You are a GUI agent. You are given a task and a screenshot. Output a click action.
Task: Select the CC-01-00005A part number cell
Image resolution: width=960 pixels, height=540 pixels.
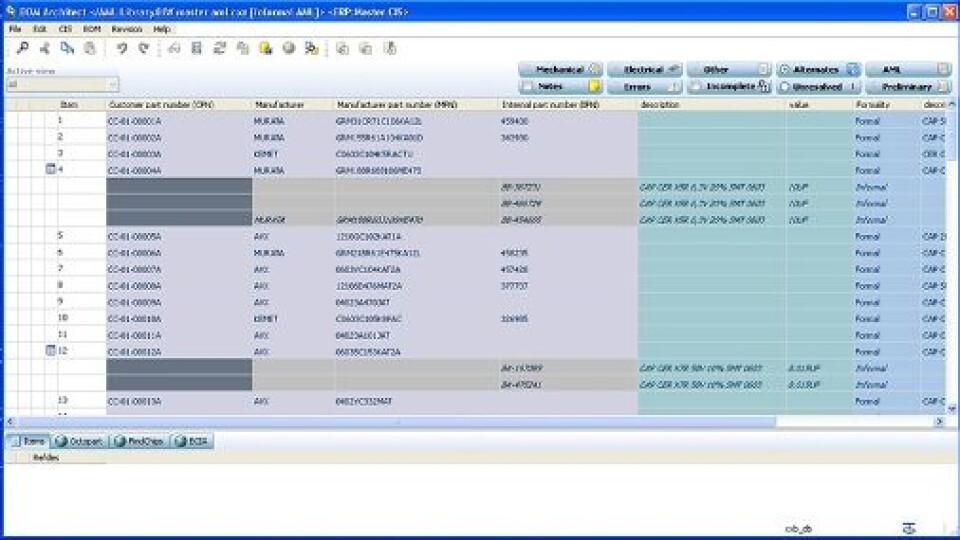coord(179,236)
